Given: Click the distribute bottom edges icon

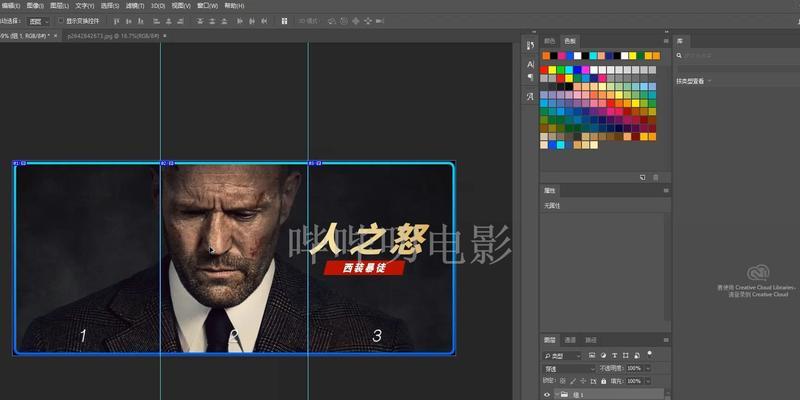Looking at the screenshot, I should (224, 21).
